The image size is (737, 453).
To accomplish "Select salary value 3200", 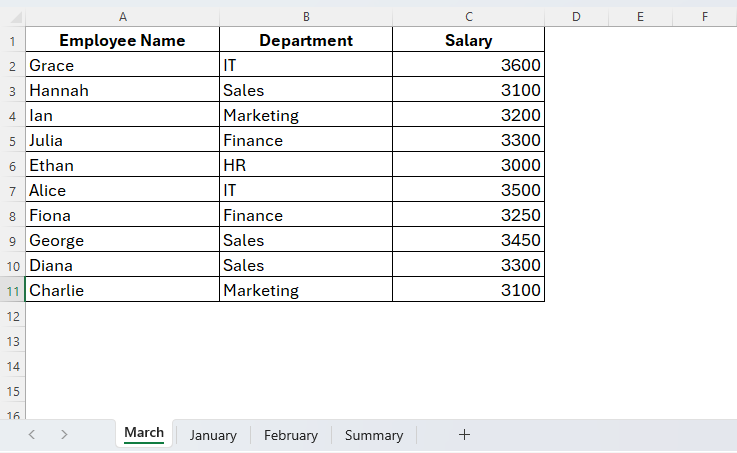I will point(469,115).
